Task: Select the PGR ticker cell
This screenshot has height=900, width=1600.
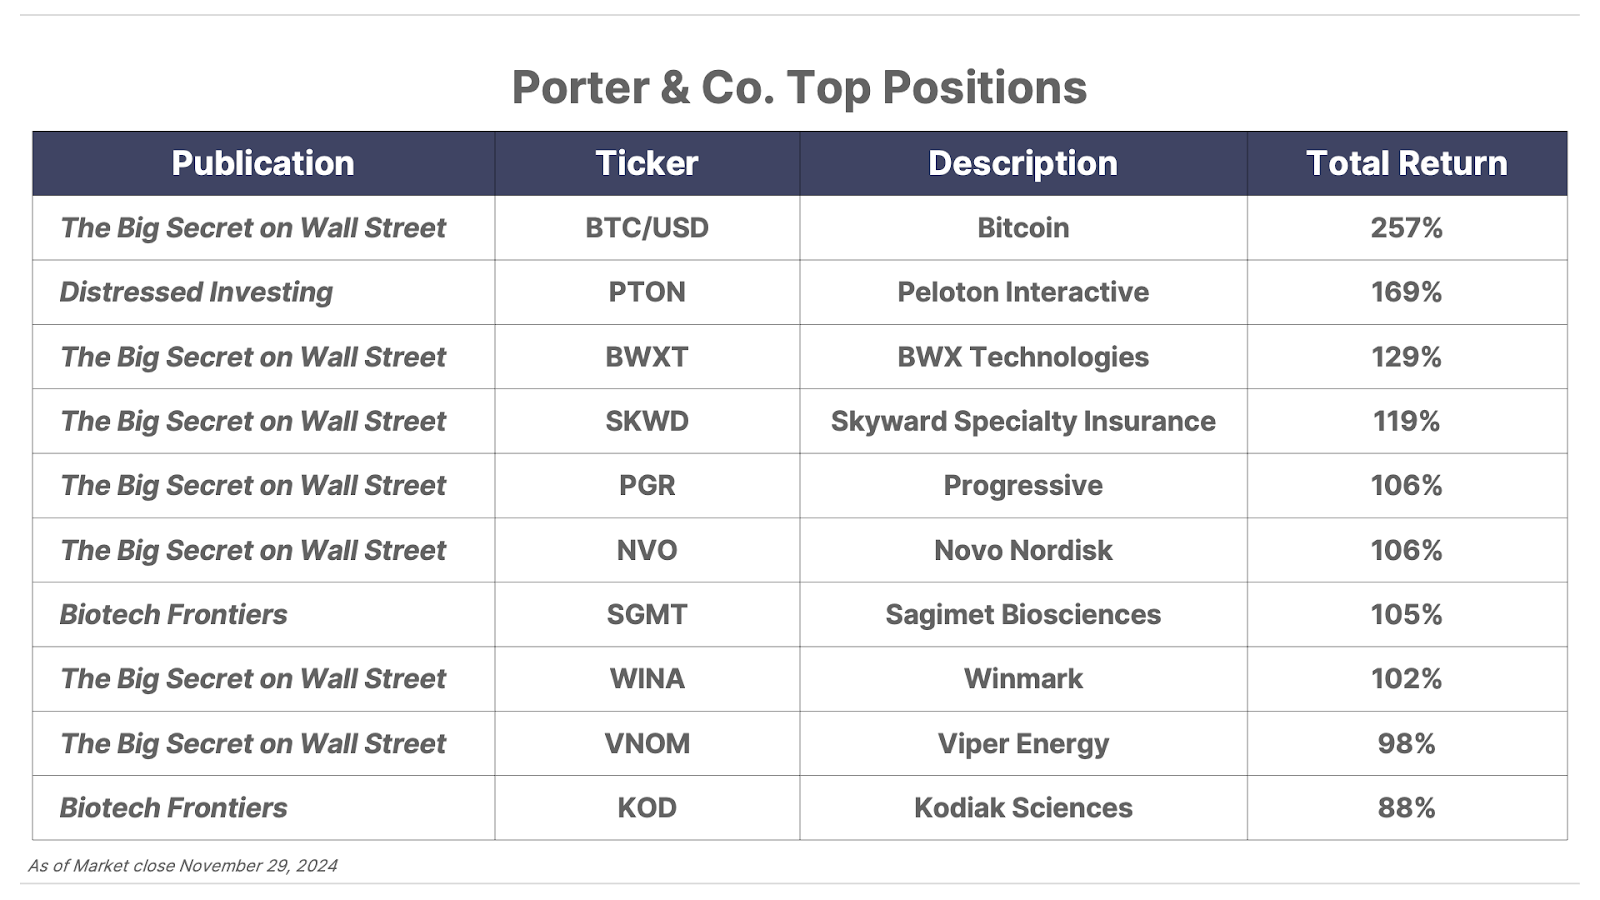Action: tap(647, 485)
